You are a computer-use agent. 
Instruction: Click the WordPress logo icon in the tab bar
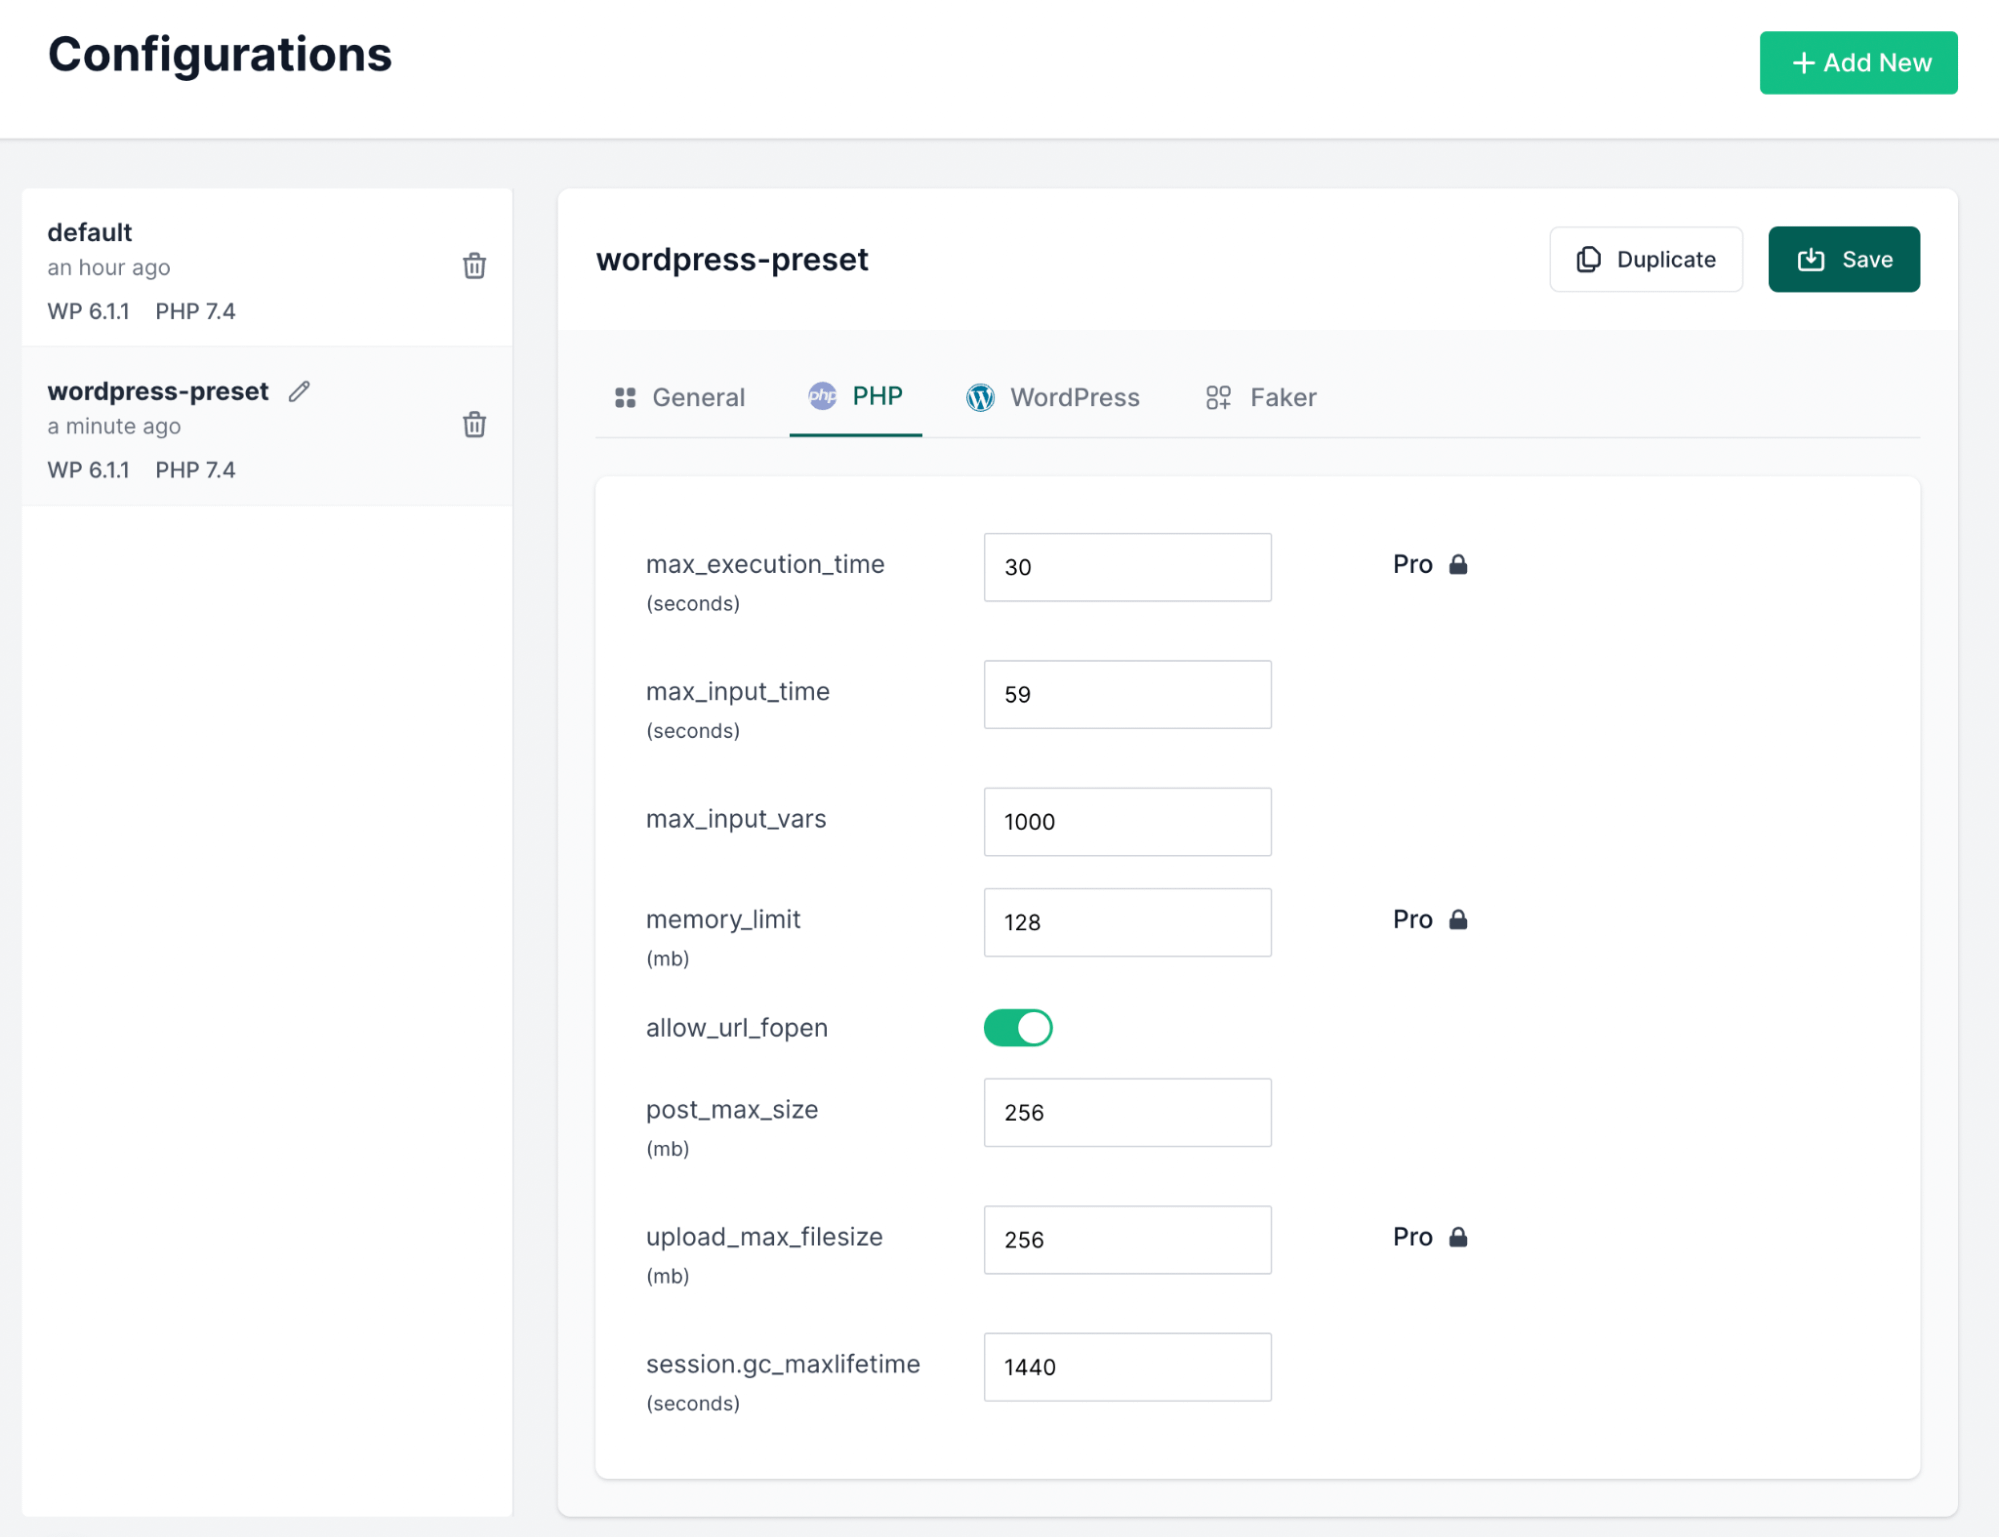(979, 397)
